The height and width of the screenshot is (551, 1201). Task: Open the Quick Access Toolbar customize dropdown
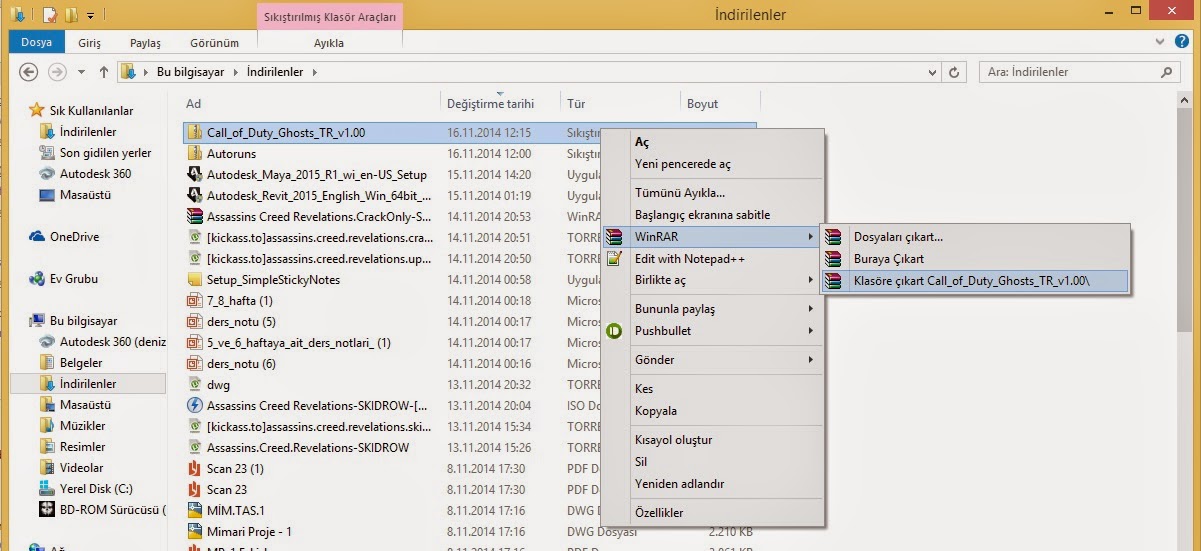pyautogui.click(x=90, y=15)
